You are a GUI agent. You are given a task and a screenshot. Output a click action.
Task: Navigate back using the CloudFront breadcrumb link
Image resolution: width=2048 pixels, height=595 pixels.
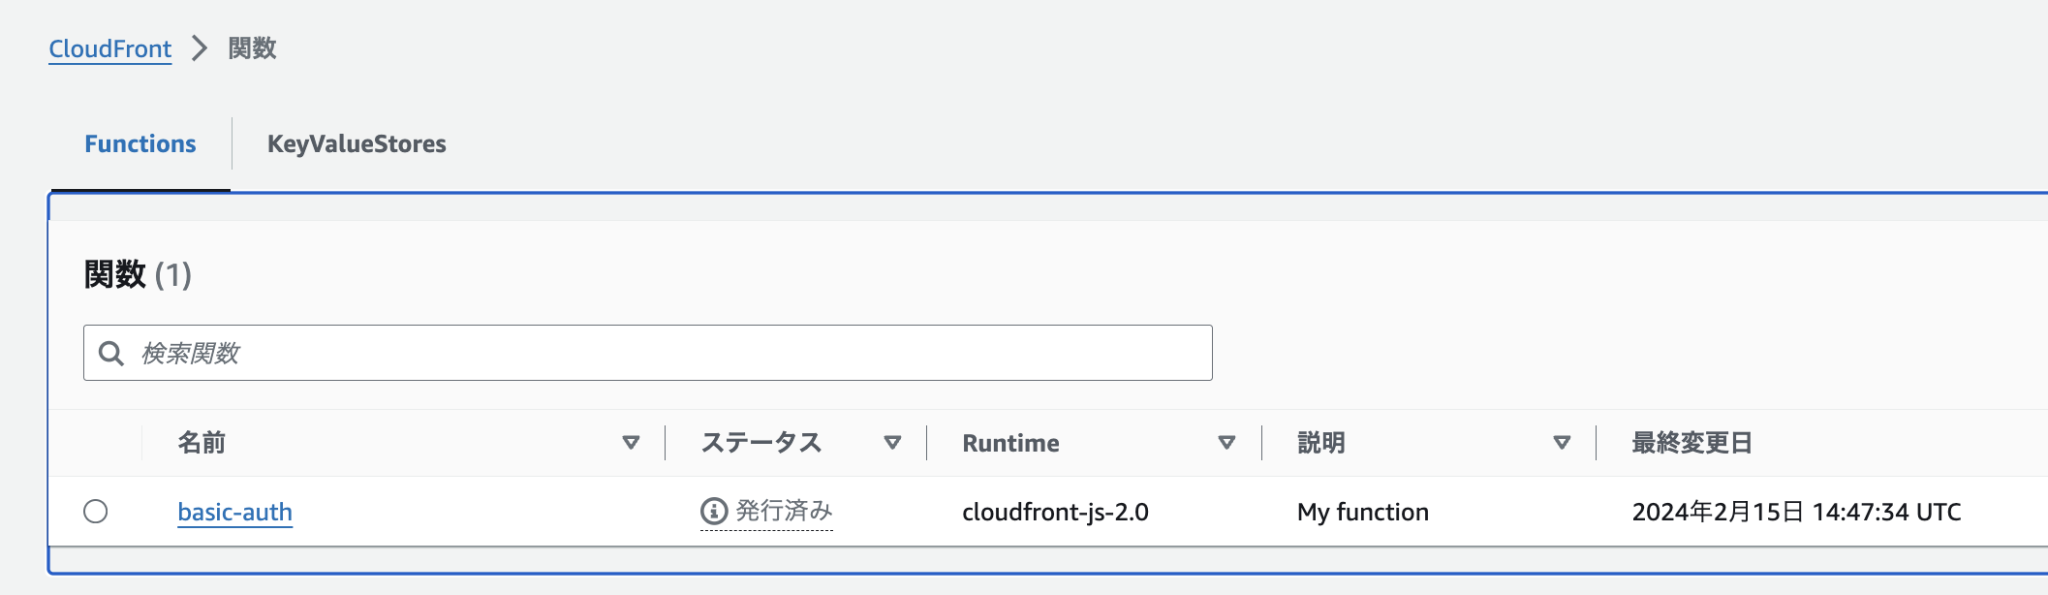tap(110, 48)
